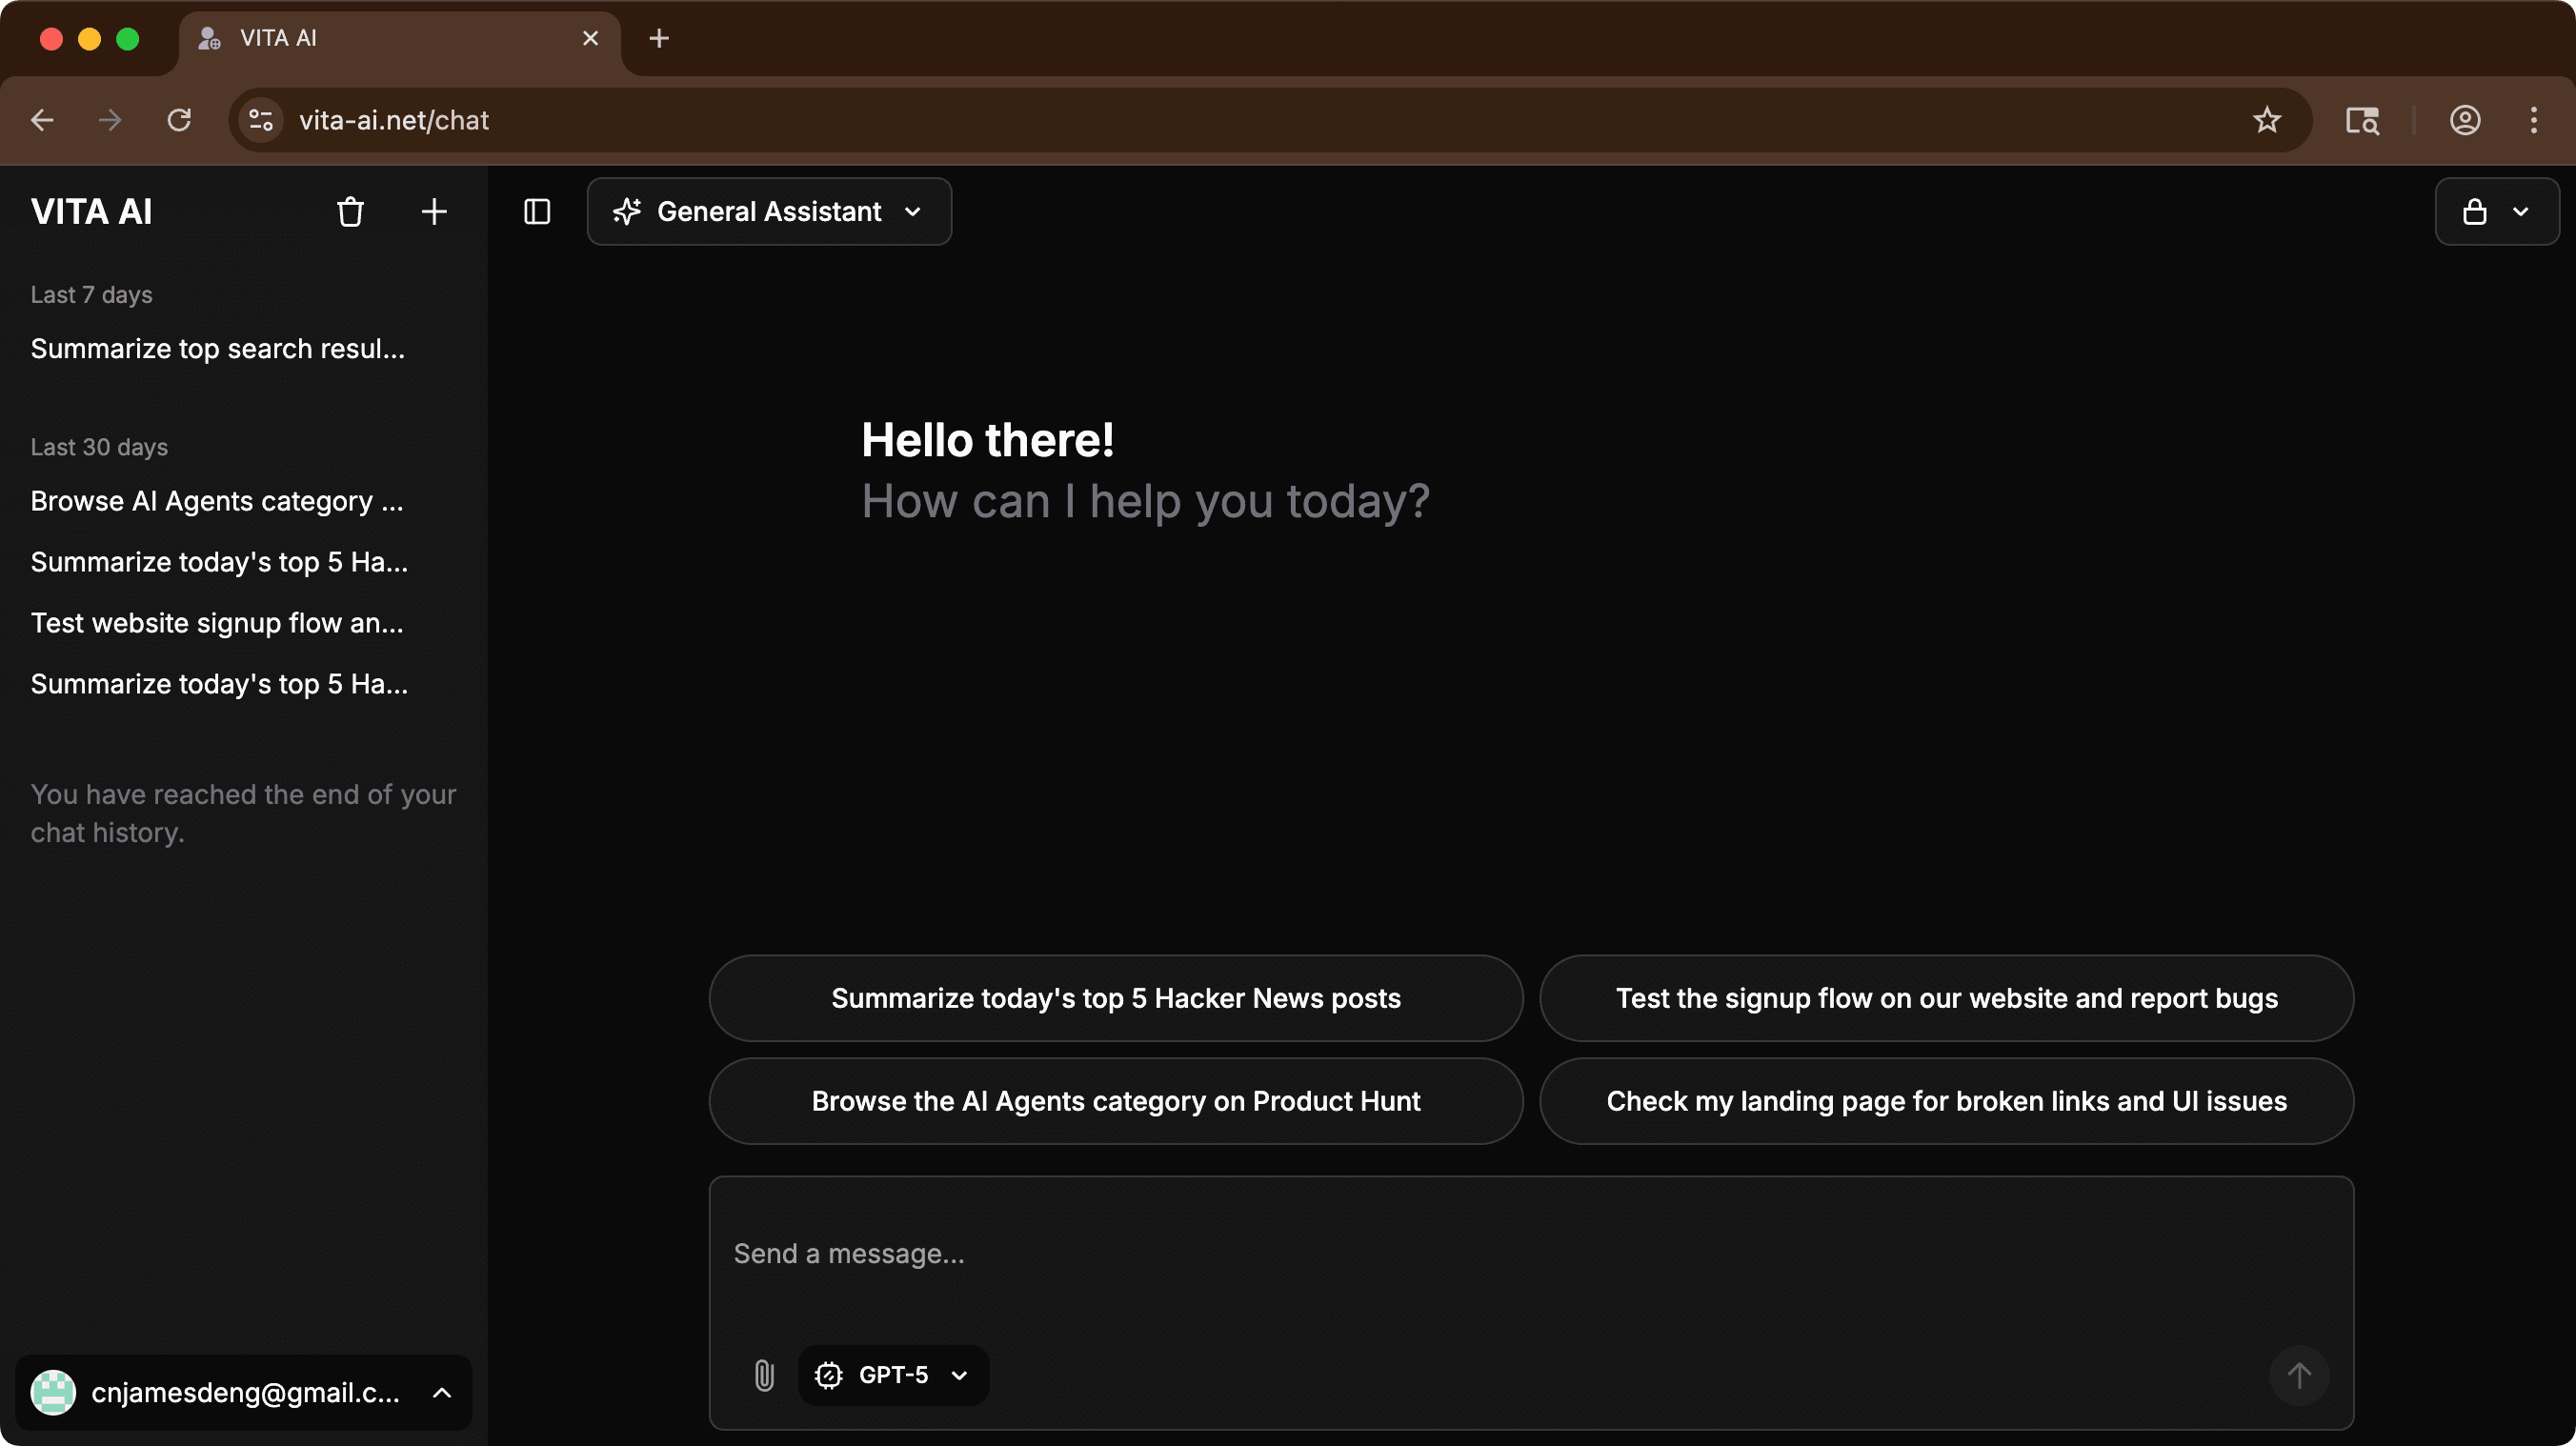Image resolution: width=2576 pixels, height=1446 pixels.
Task: Open the sidebar collapse toggle
Action: click(x=537, y=211)
